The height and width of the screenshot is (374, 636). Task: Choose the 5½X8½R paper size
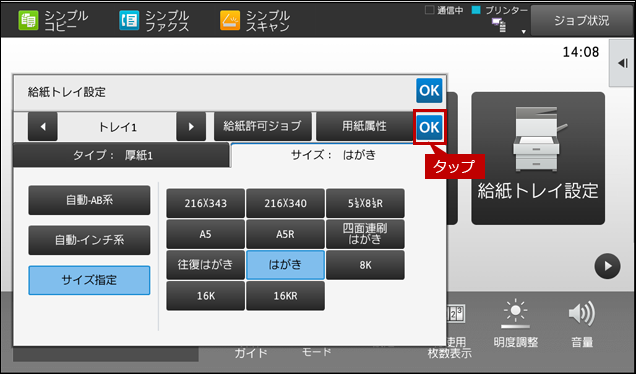365,203
